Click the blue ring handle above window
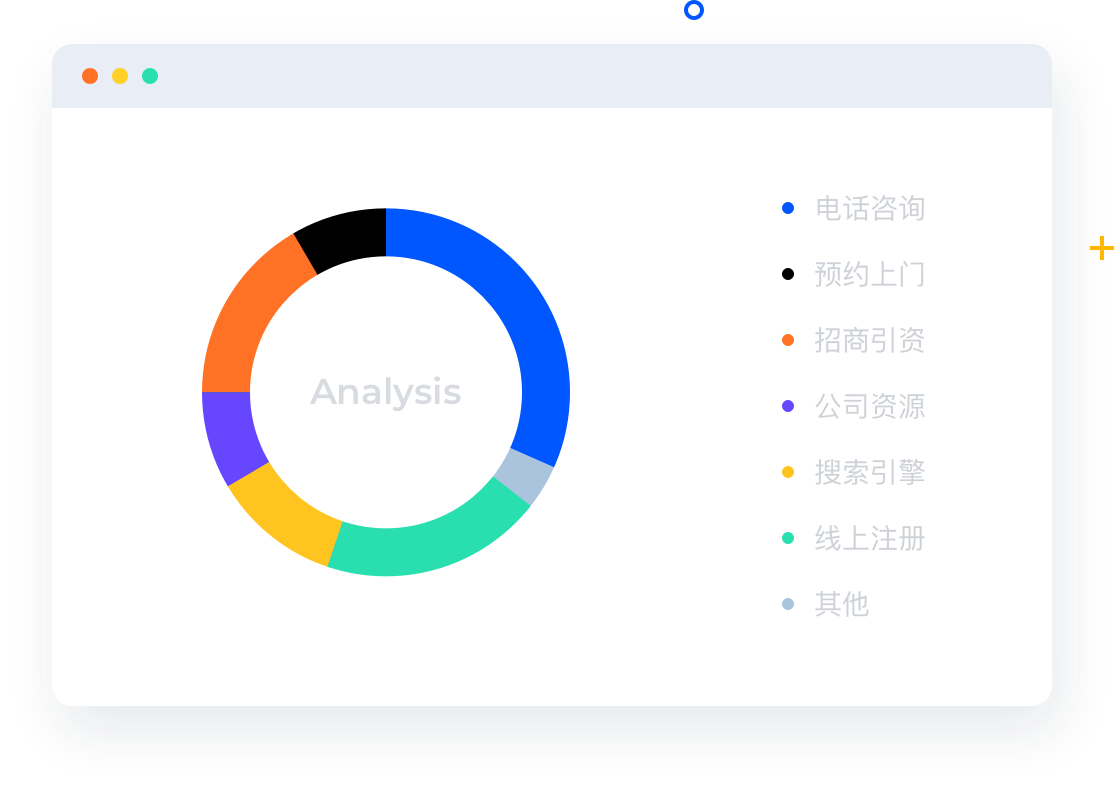Image resolution: width=1120 pixels, height=790 pixels. [x=694, y=10]
